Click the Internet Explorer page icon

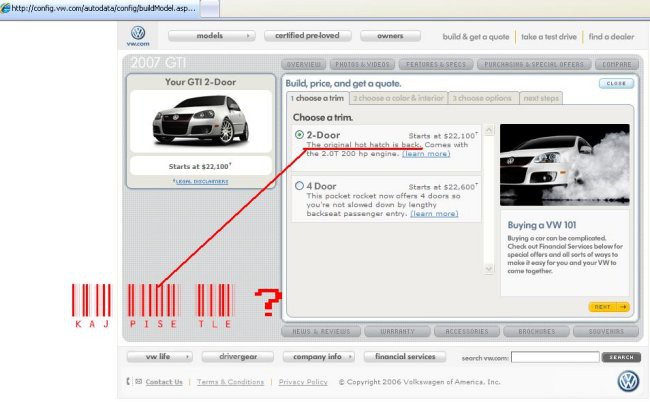5,8
